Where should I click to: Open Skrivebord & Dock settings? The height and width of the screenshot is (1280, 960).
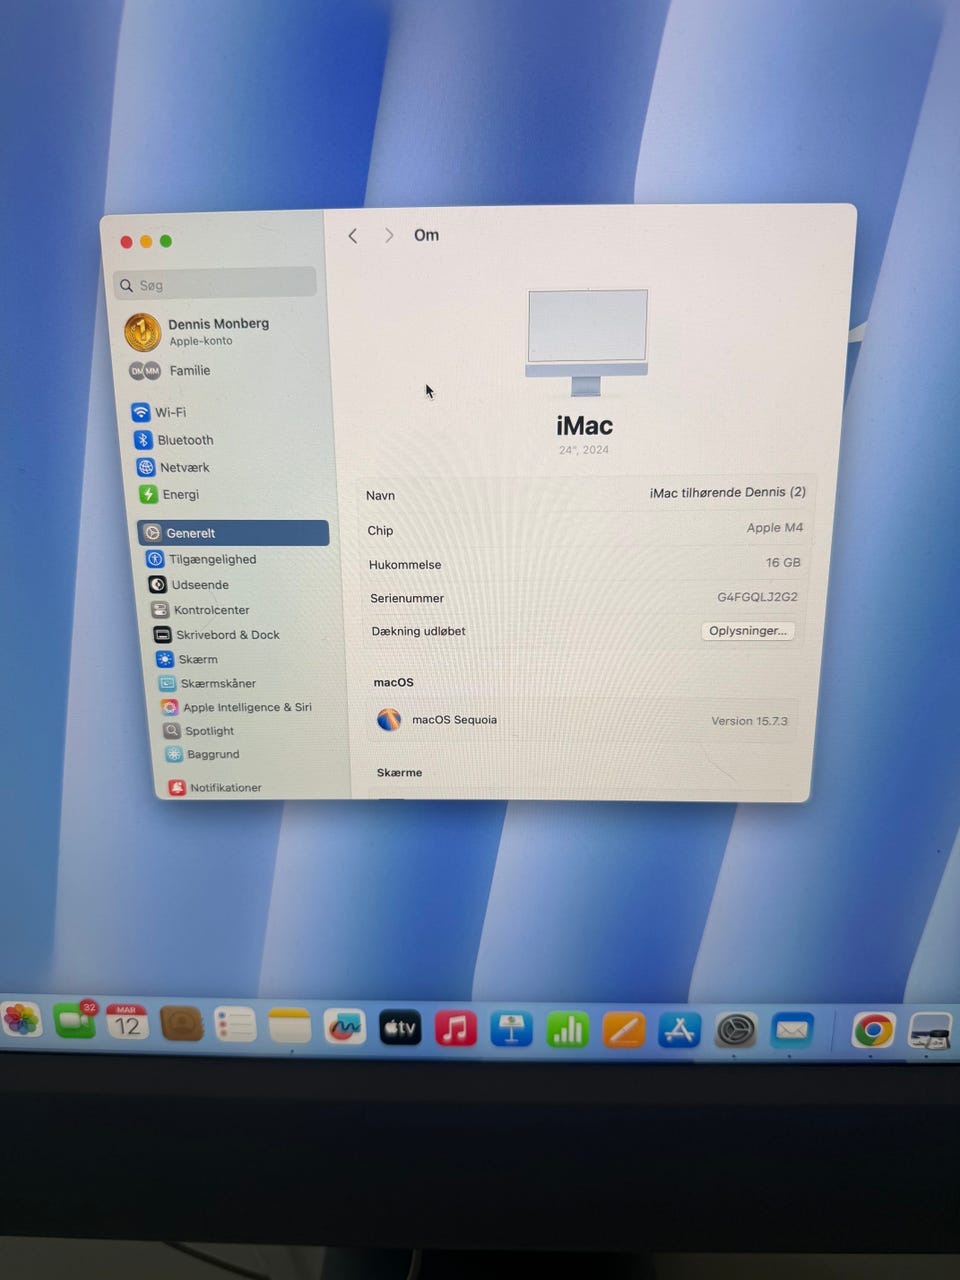[216, 635]
